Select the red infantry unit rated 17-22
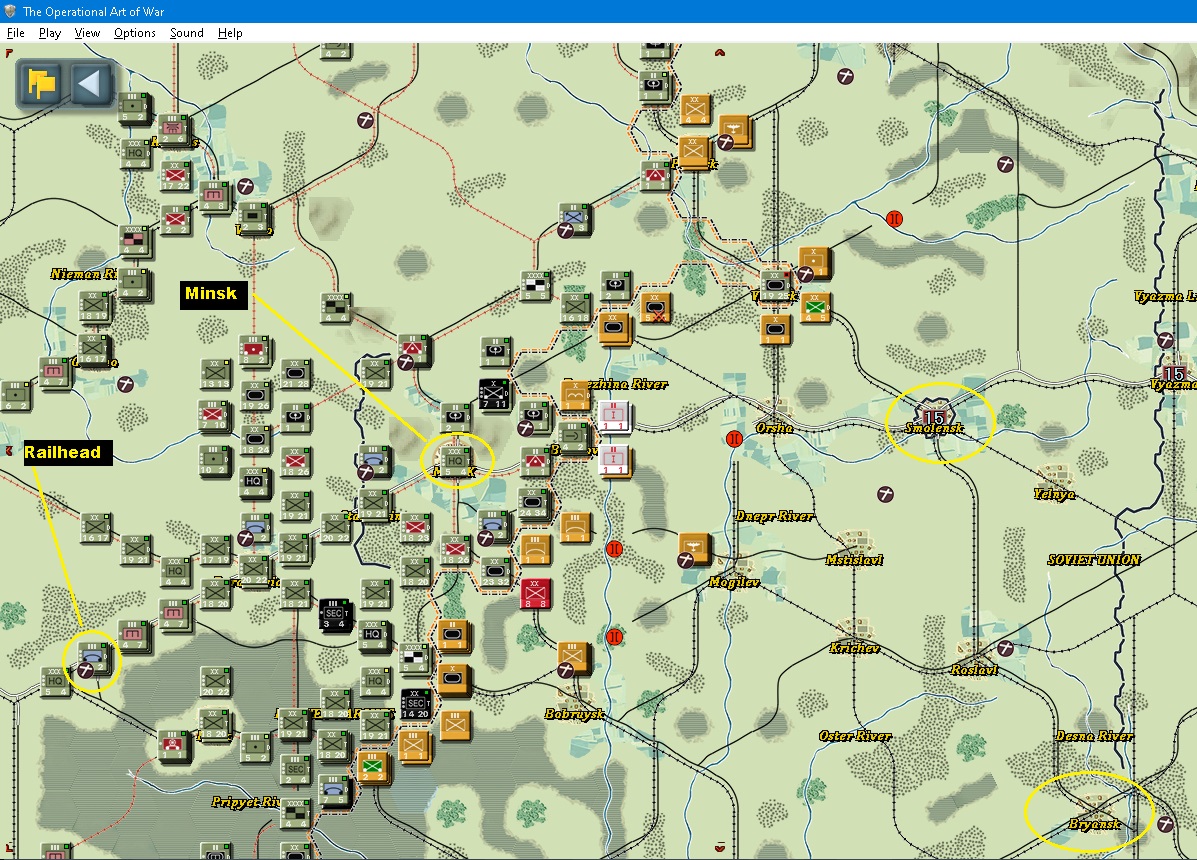1197x860 pixels. [x=174, y=176]
